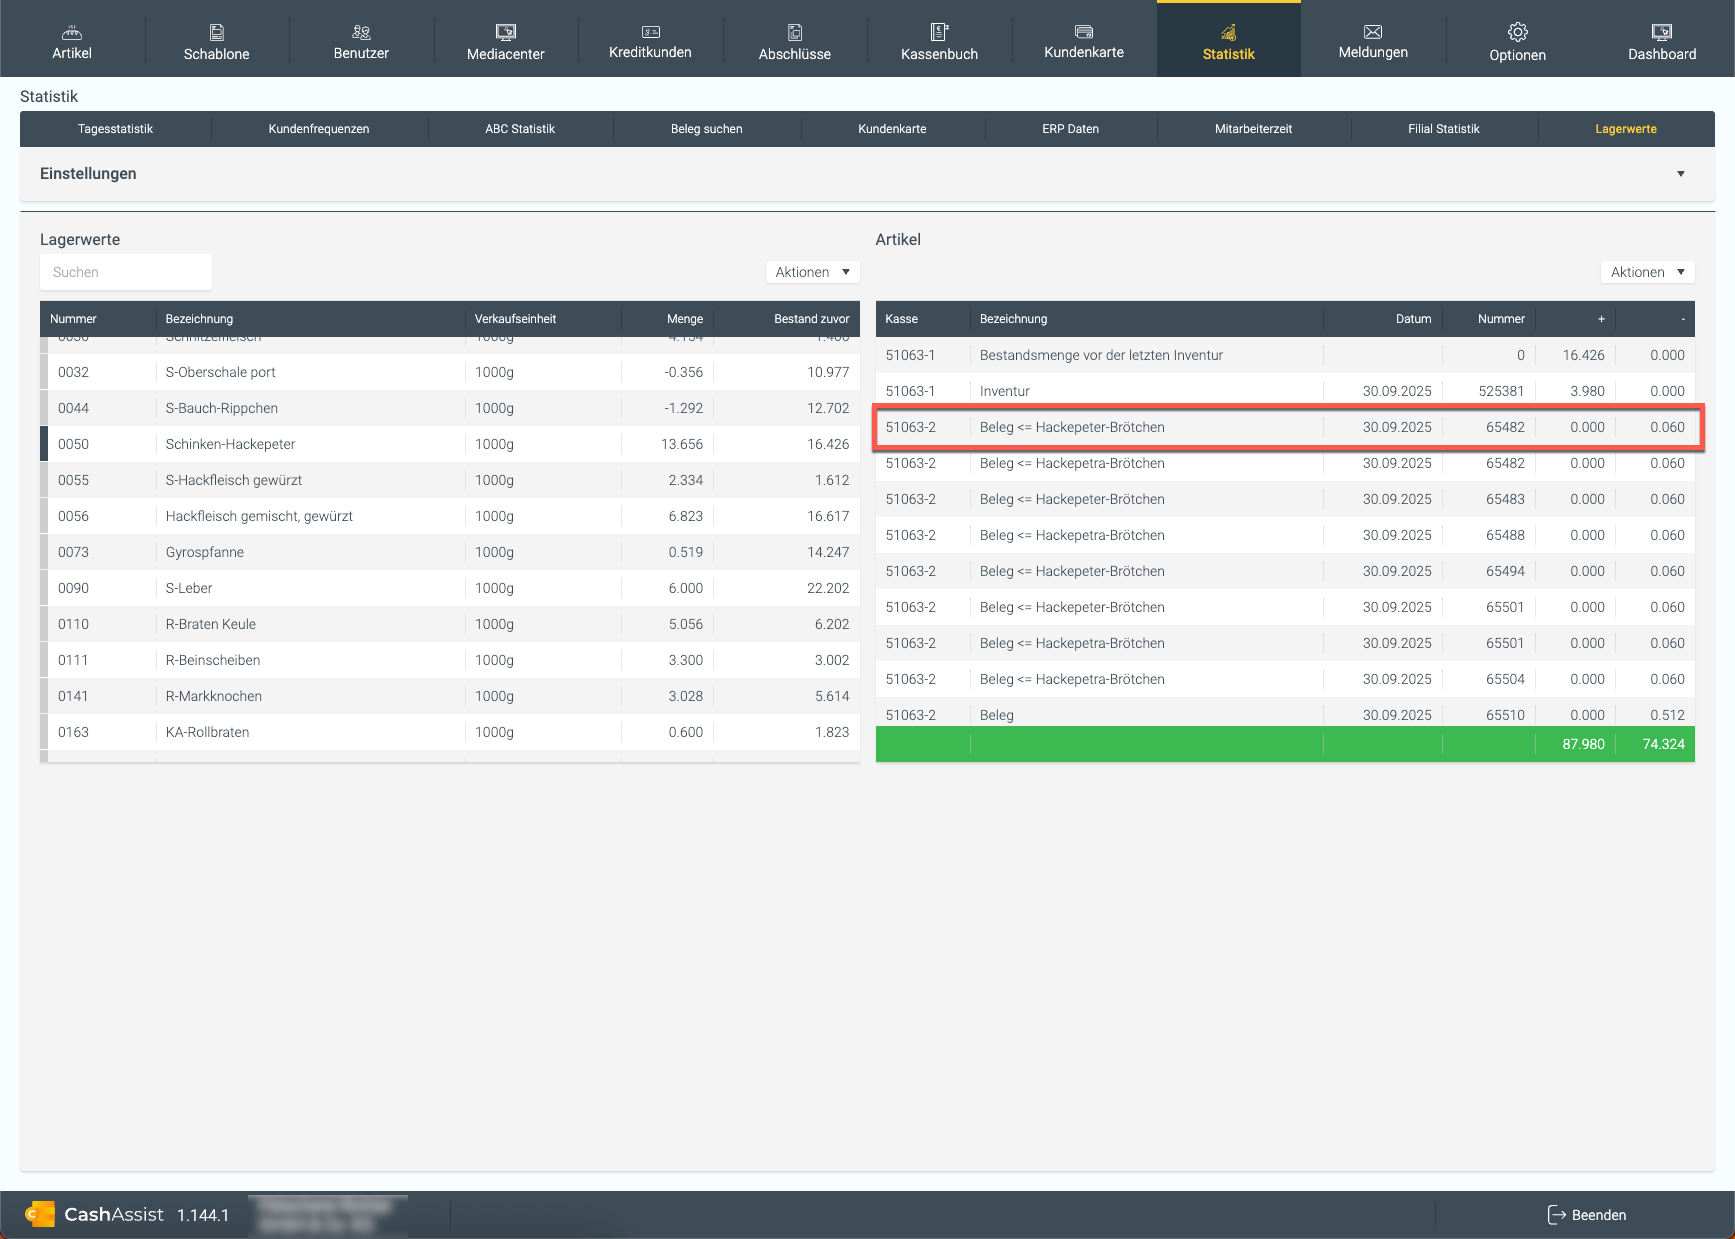
Task: Select the Kassenbuch icon
Action: click(x=939, y=32)
